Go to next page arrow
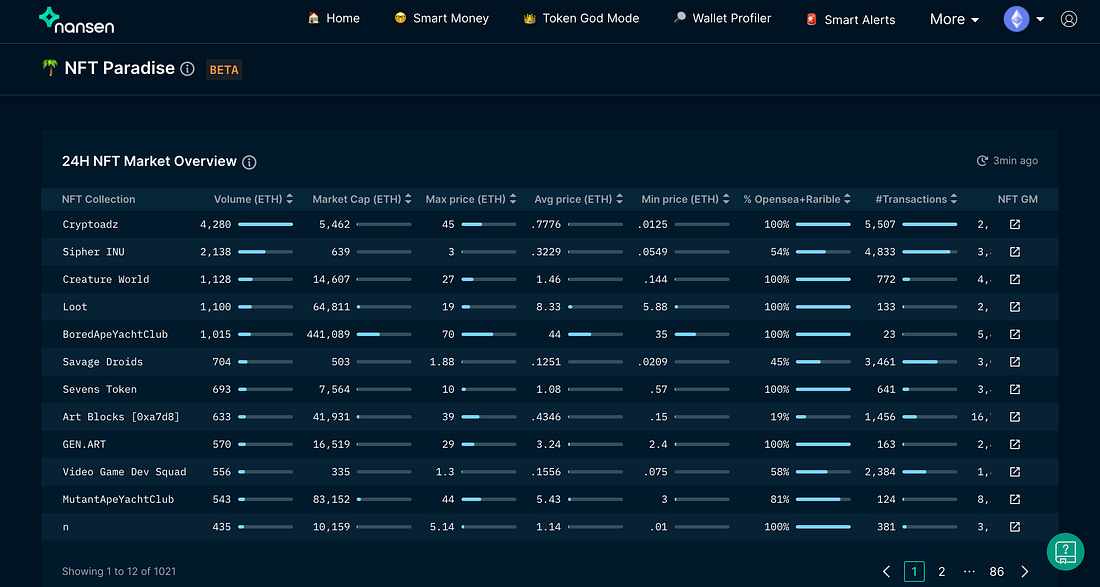1100x587 pixels. 1025,572
